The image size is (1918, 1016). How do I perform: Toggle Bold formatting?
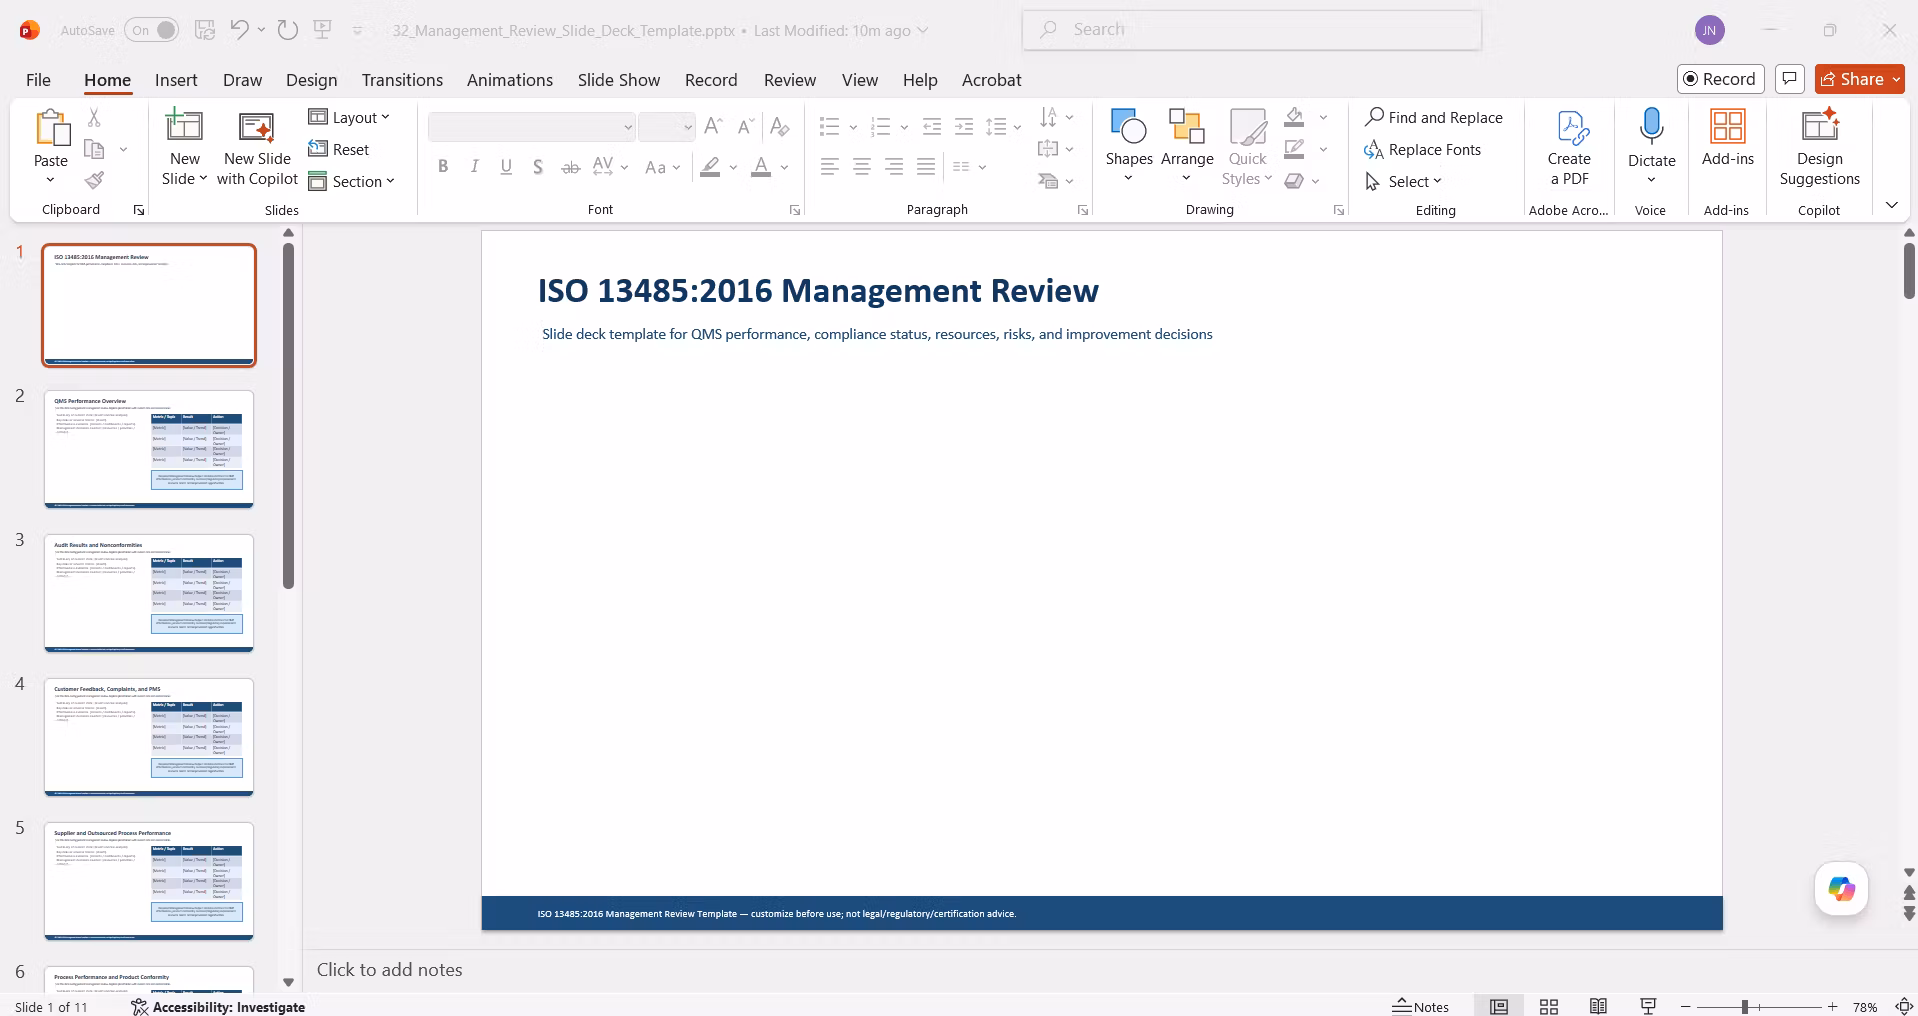point(443,167)
